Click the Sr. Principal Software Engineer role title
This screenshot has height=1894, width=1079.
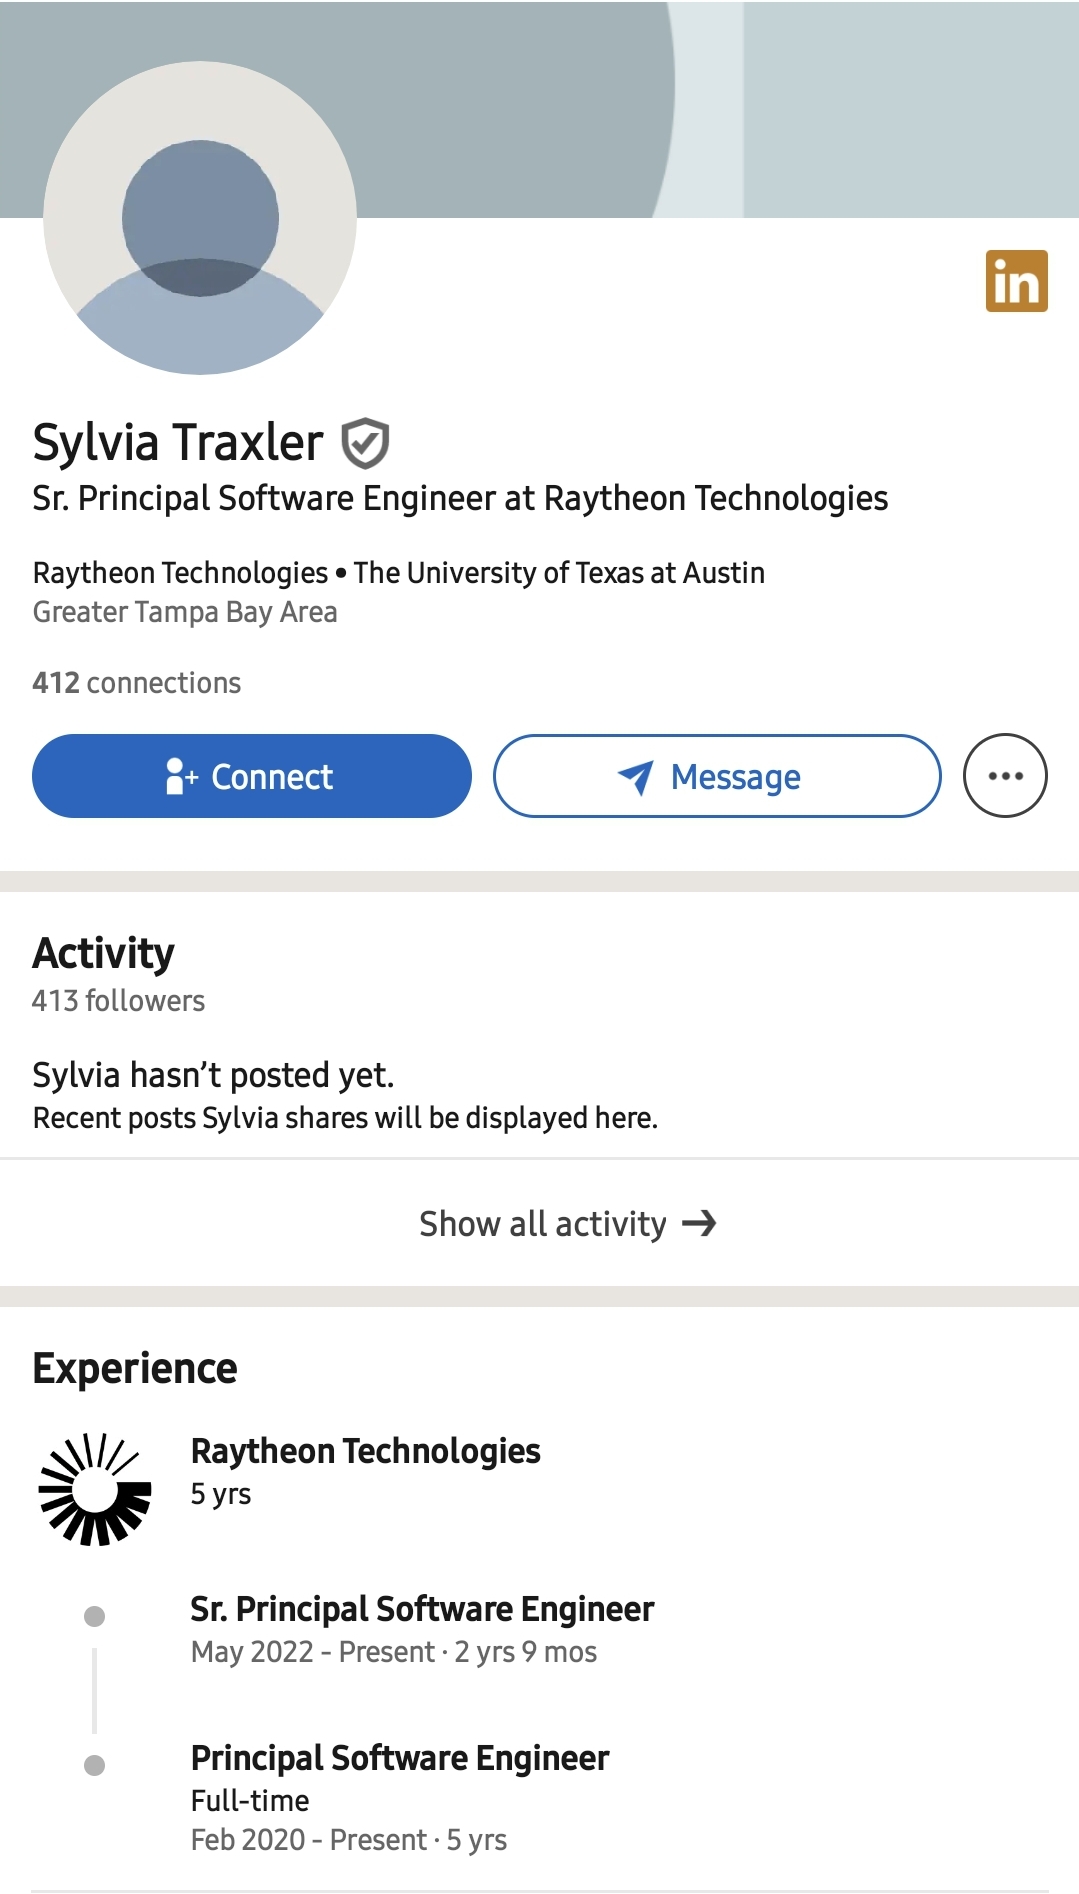click(422, 1609)
